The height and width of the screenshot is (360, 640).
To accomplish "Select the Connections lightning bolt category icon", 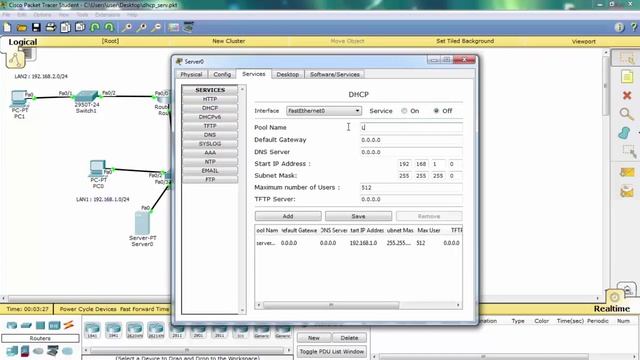I will pyautogui.click(x=69, y=325).
